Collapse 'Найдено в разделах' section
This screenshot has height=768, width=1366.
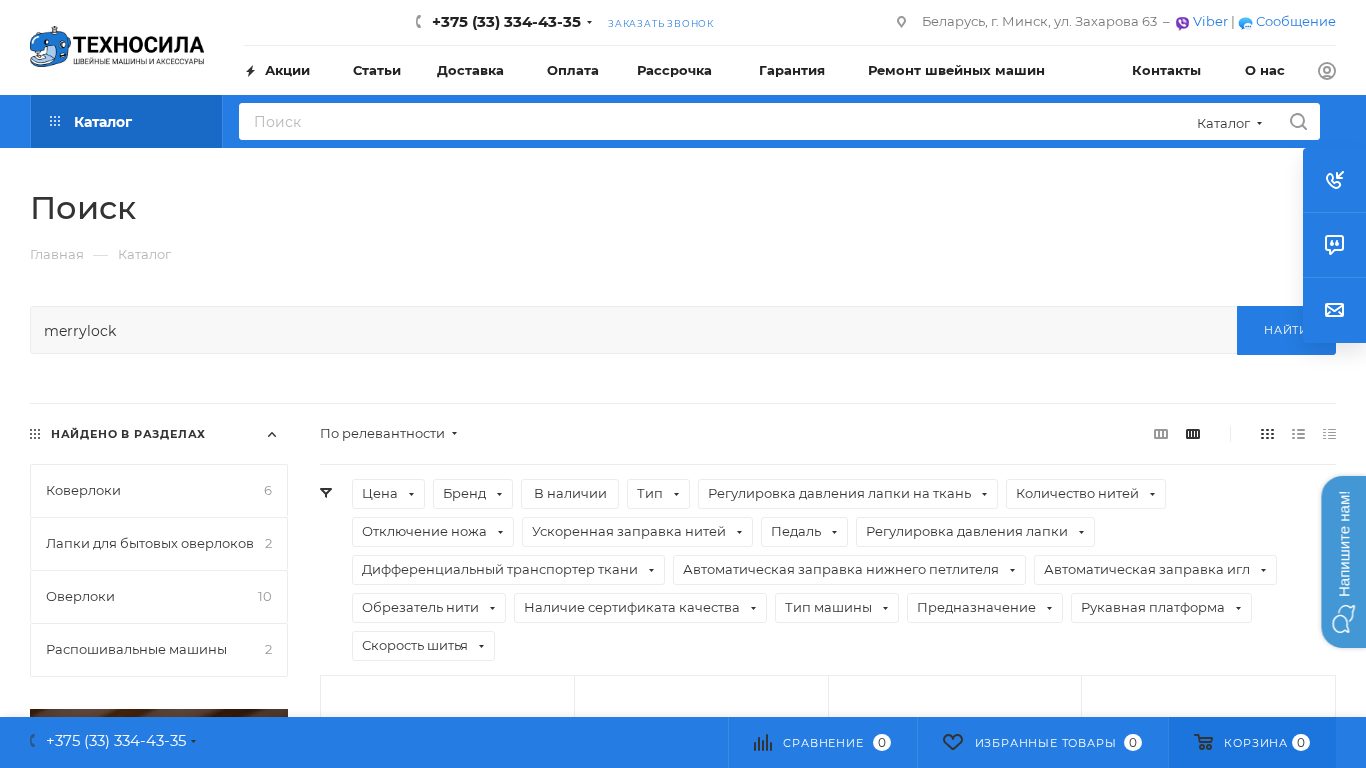click(272, 434)
